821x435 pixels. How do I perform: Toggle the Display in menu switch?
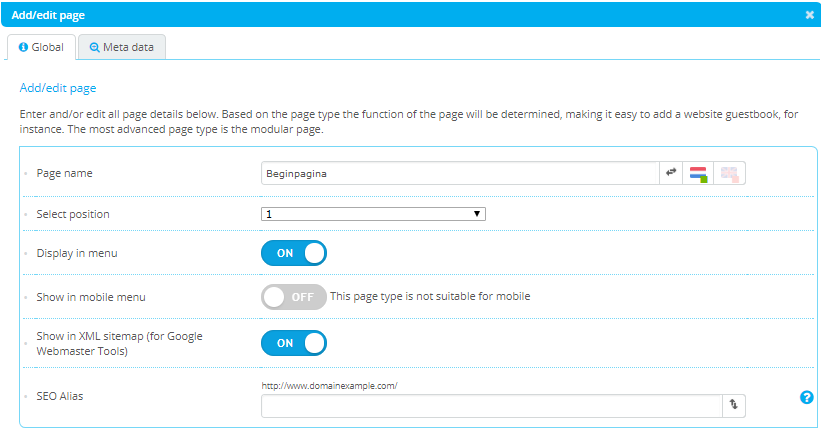click(294, 253)
